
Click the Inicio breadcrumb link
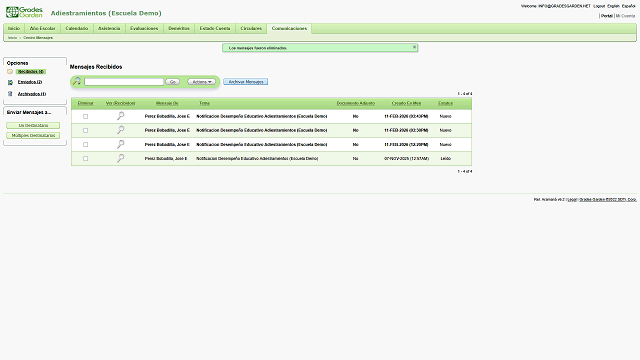(13, 38)
